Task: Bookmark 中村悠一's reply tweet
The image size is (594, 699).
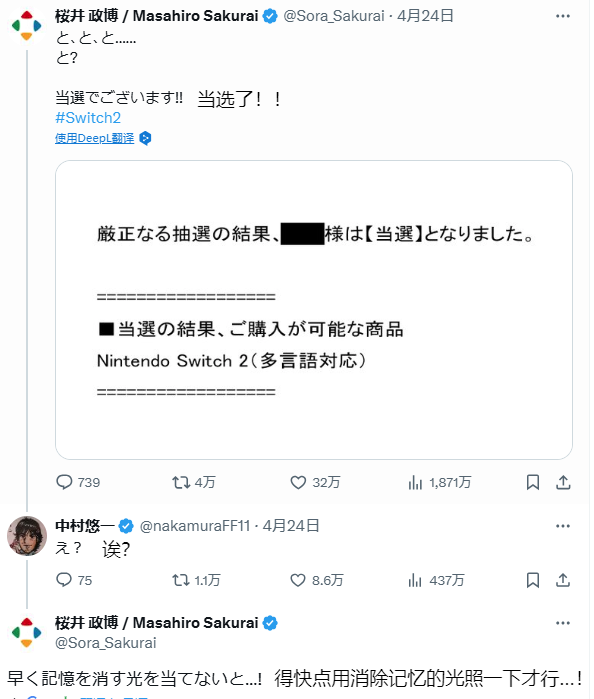Action: click(533, 580)
